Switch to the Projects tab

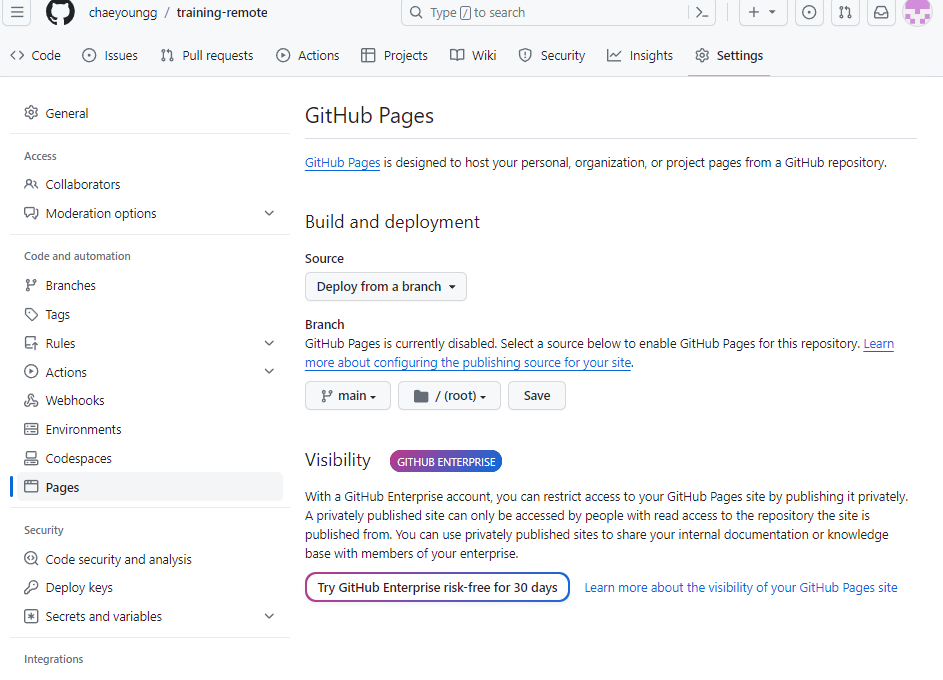click(394, 55)
